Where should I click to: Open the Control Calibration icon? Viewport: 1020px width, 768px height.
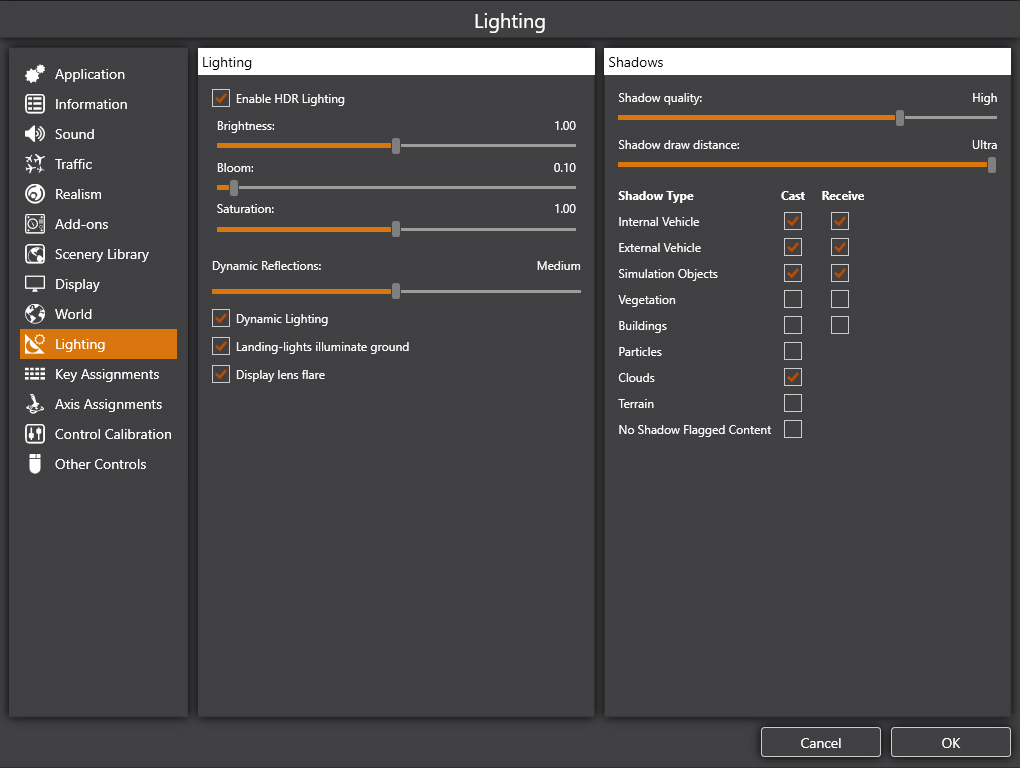pyautogui.click(x=35, y=434)
